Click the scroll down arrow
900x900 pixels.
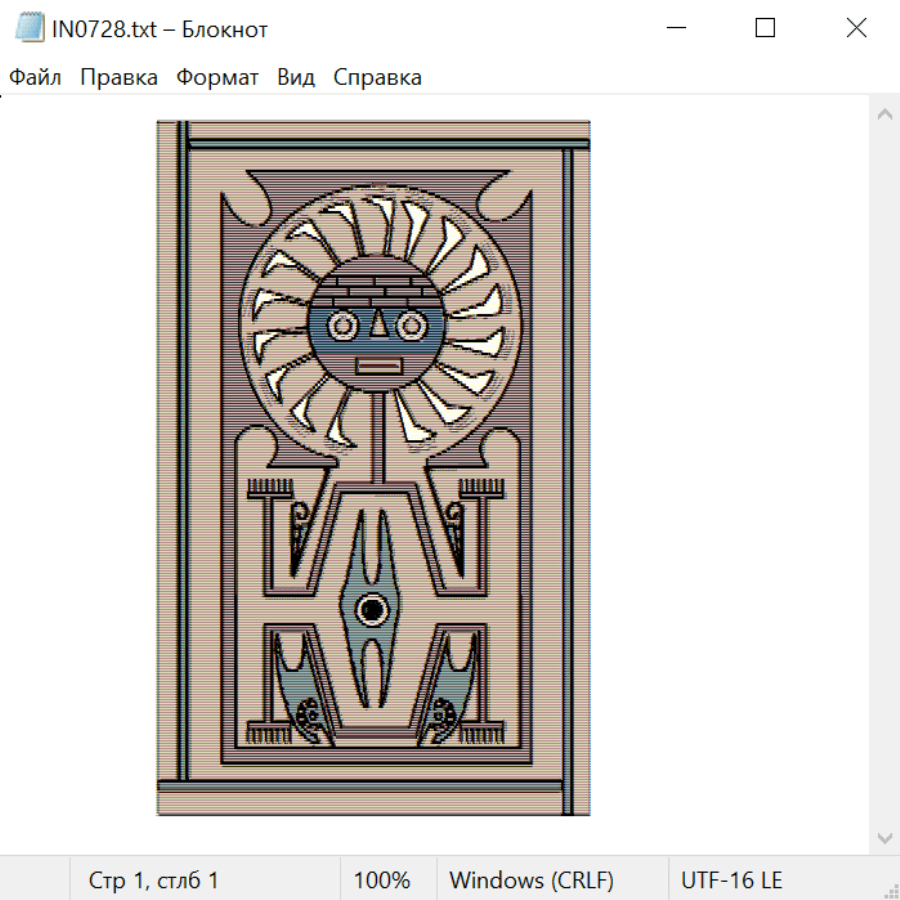[x=884, y=837]
